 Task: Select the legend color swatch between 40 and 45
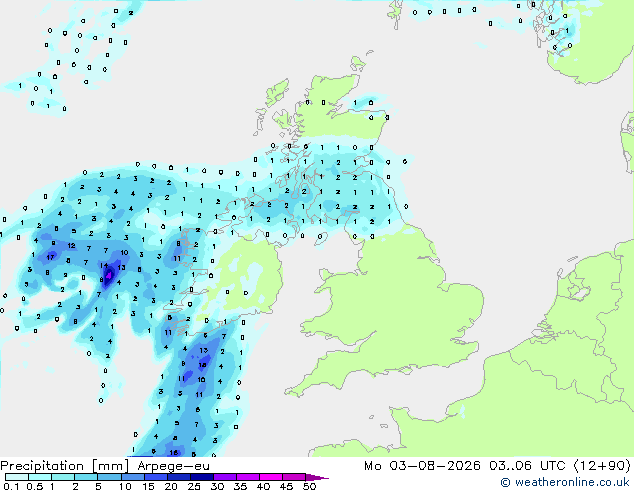pyautogui.click(x=271, y=477)
